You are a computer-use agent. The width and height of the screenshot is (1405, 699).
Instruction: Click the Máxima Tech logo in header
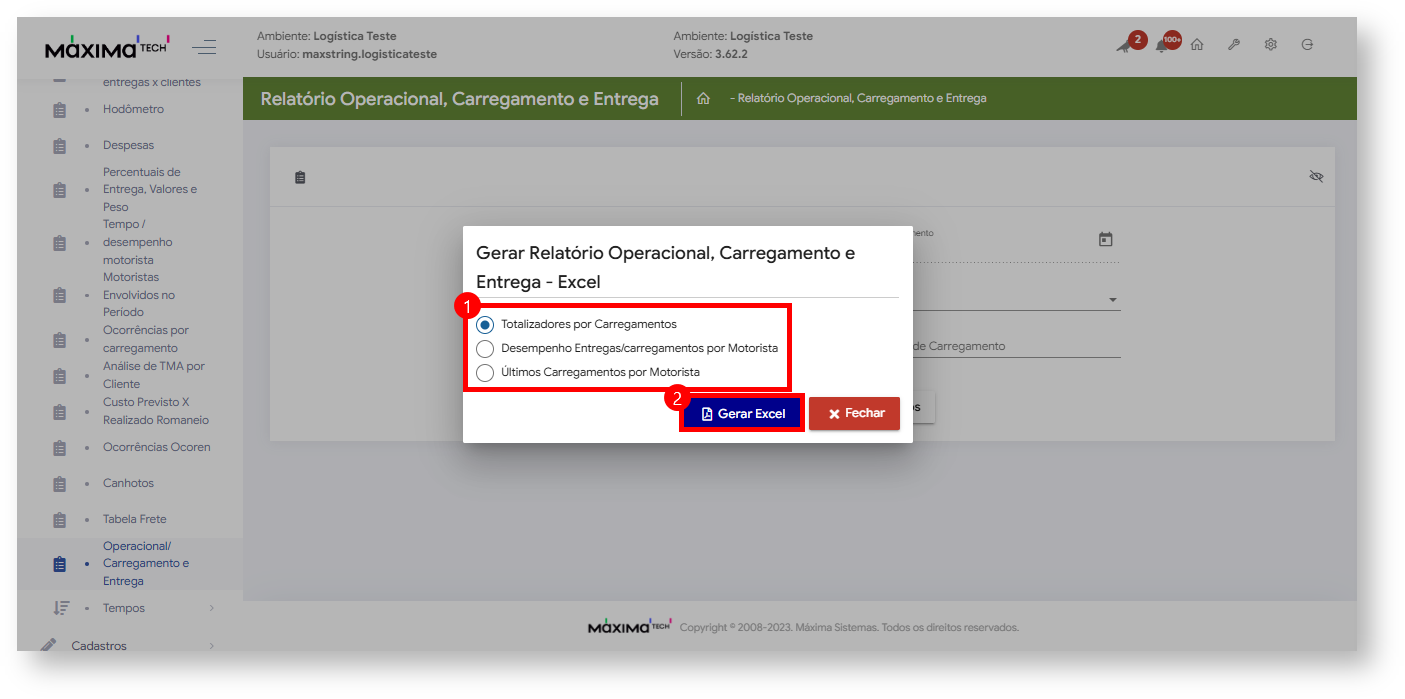[x=108, y=48]
